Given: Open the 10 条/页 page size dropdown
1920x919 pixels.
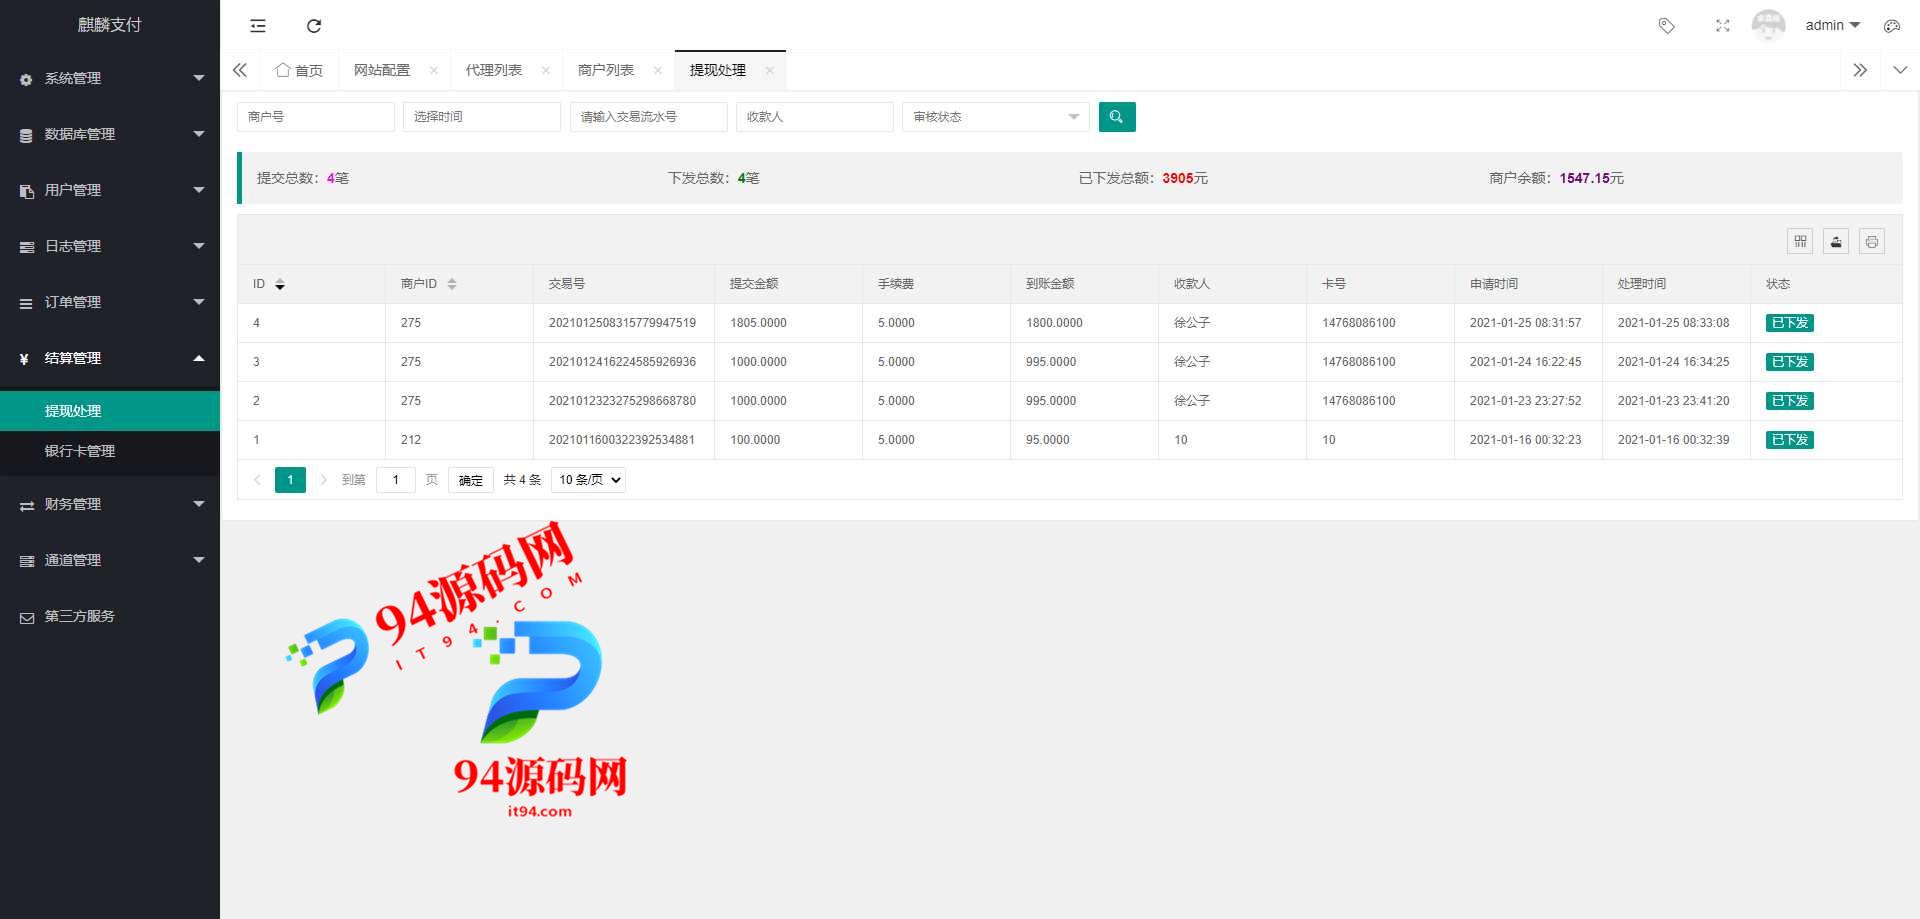Looking at the screenshot, I should click(588, 480).
